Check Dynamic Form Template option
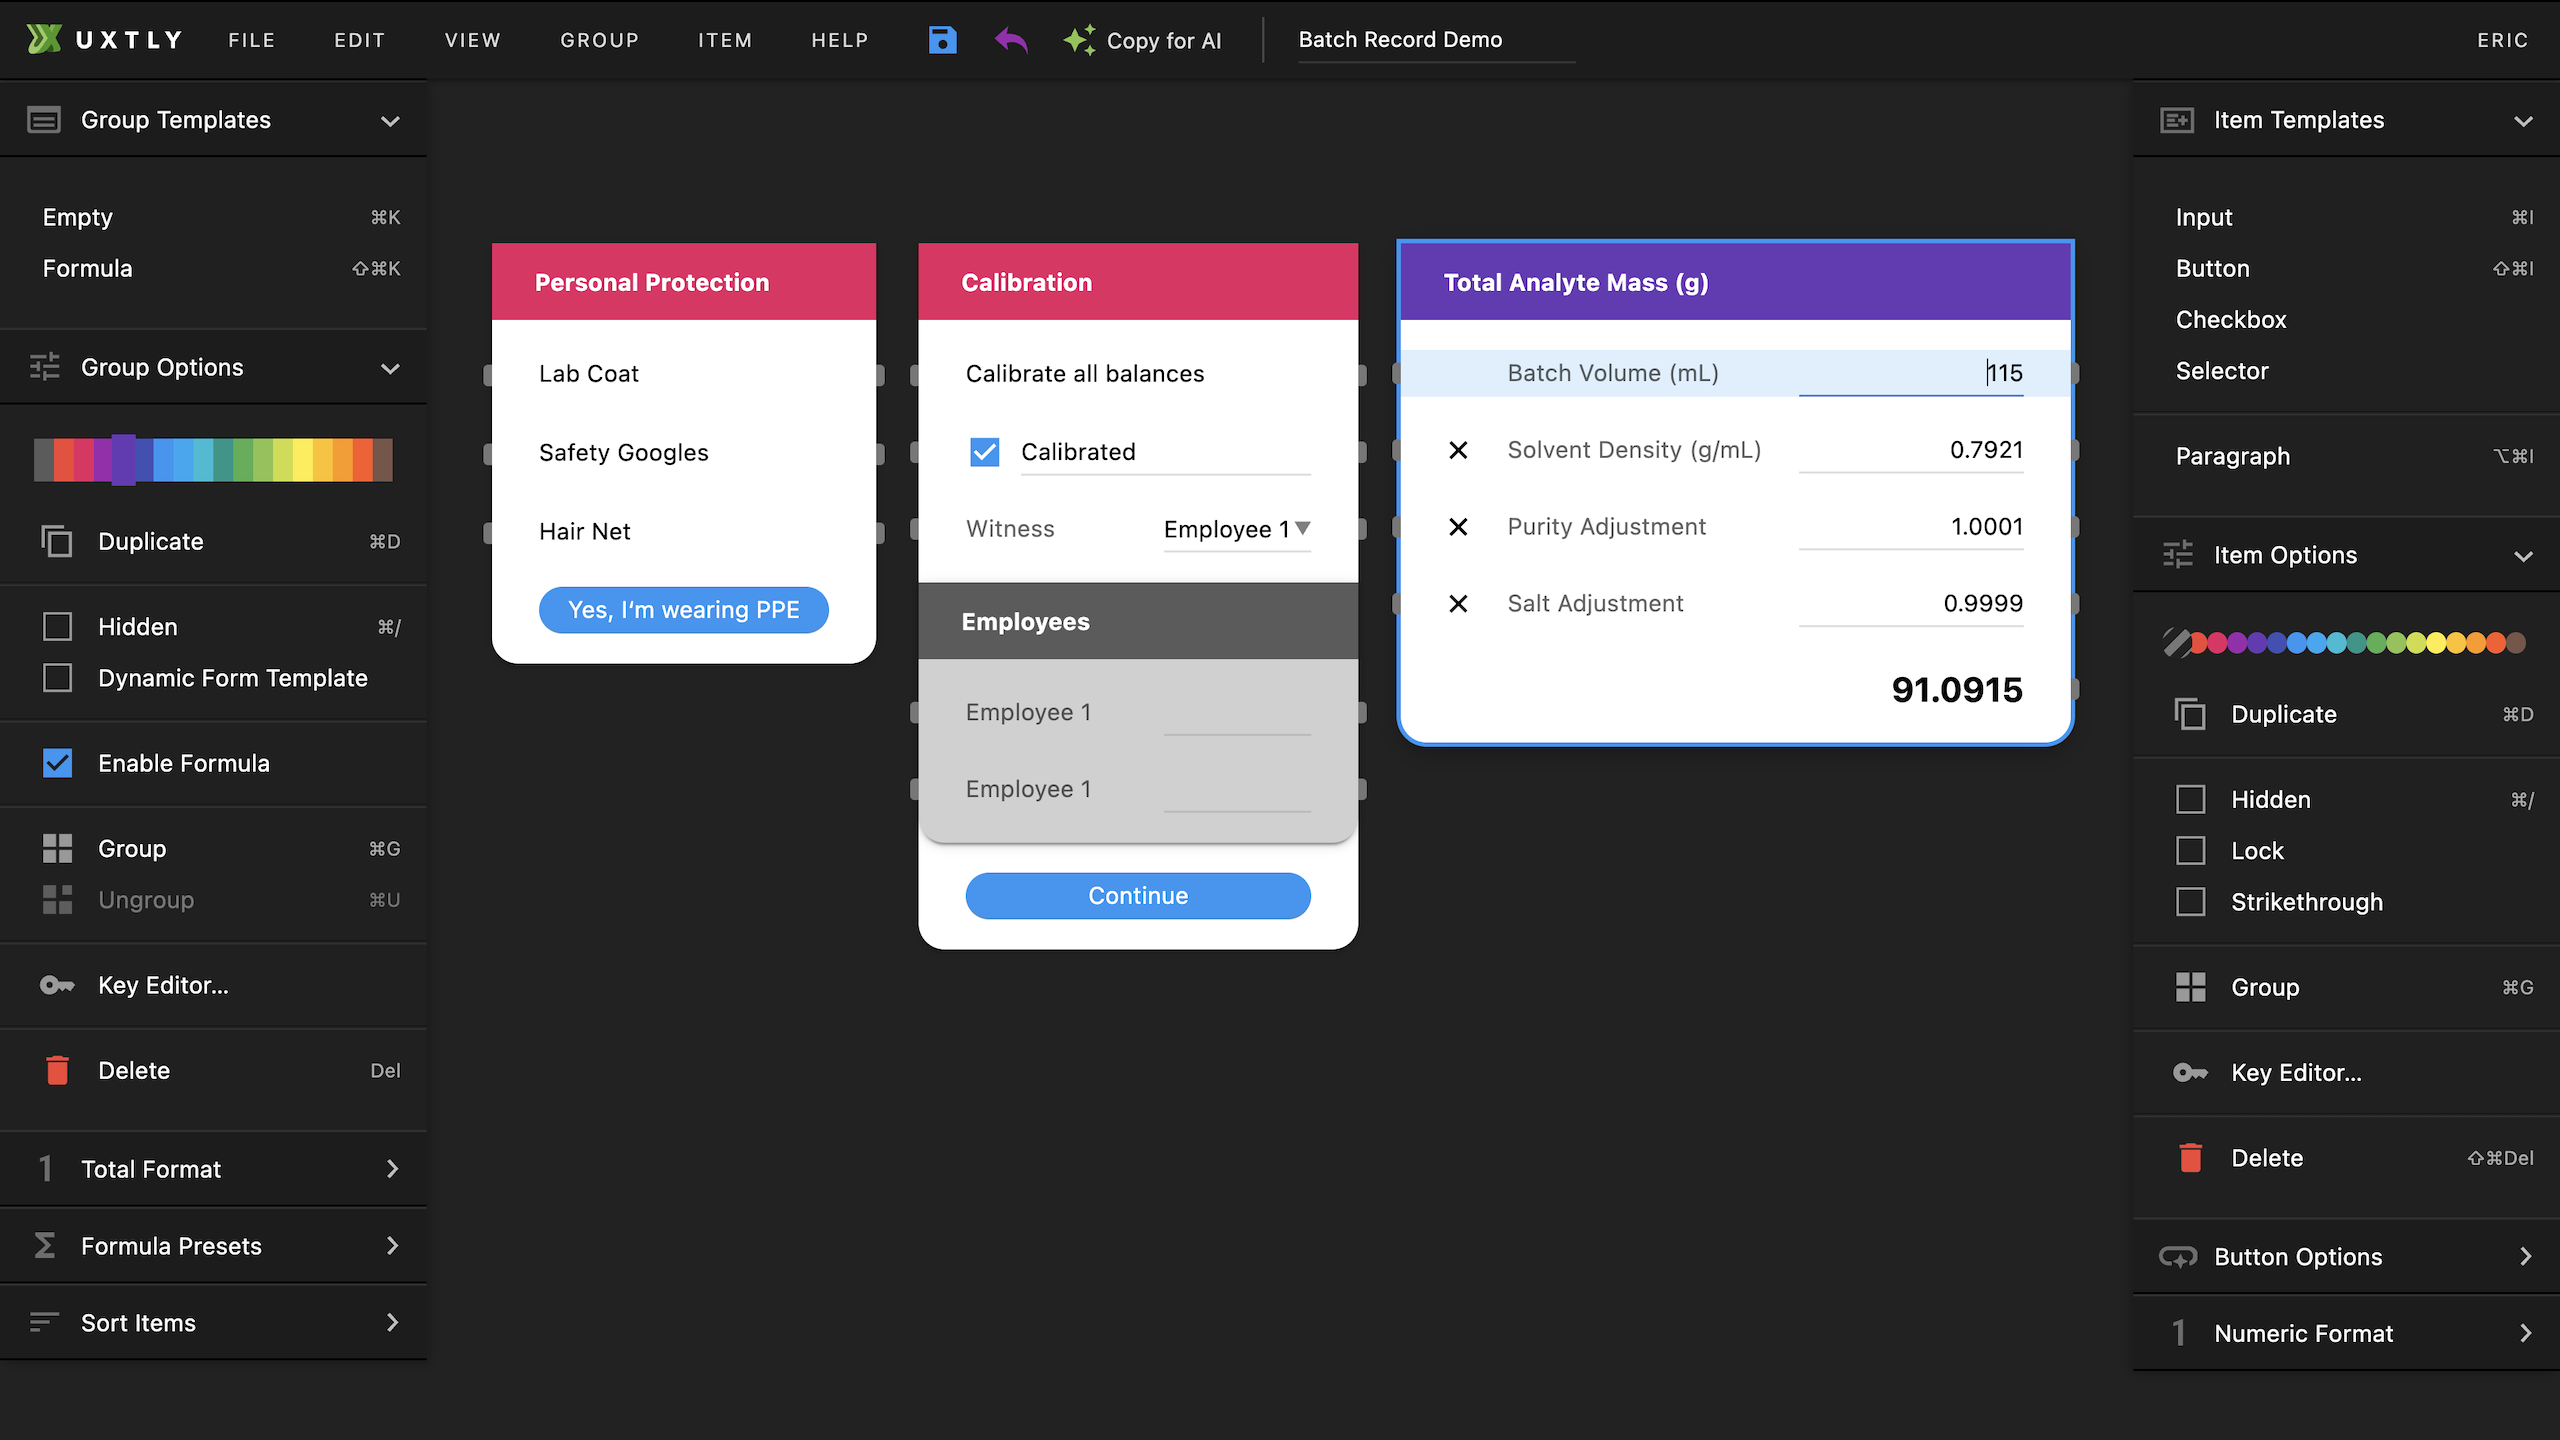 pos(57,678)
